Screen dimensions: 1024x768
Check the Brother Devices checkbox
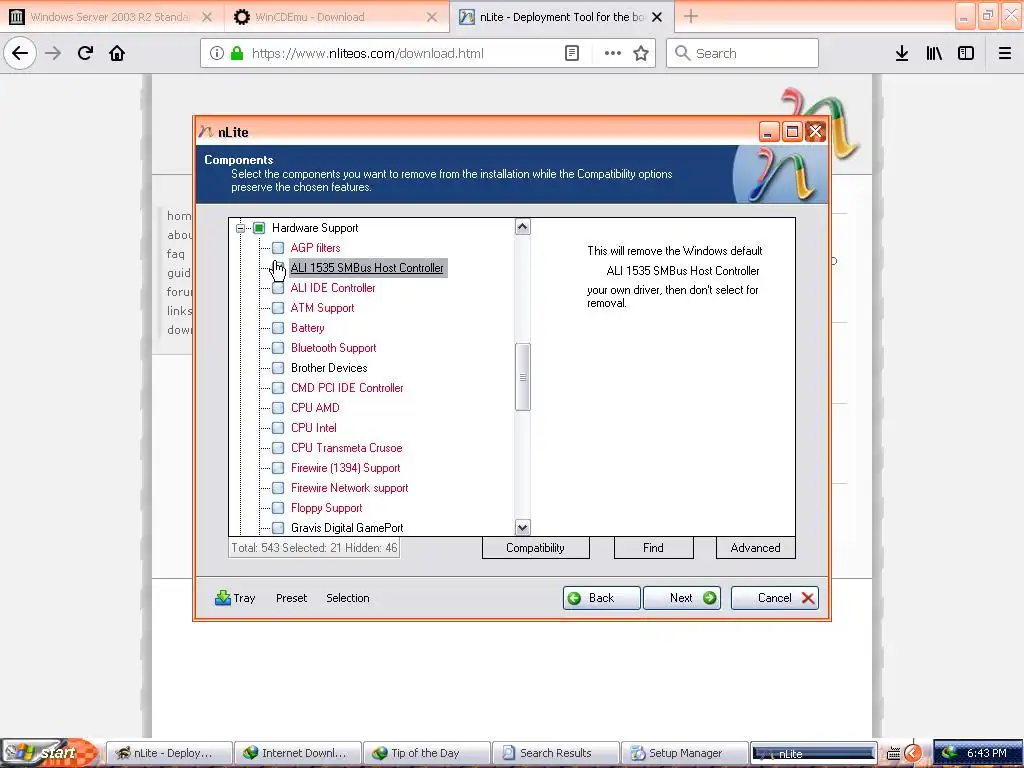click(278, 368)
